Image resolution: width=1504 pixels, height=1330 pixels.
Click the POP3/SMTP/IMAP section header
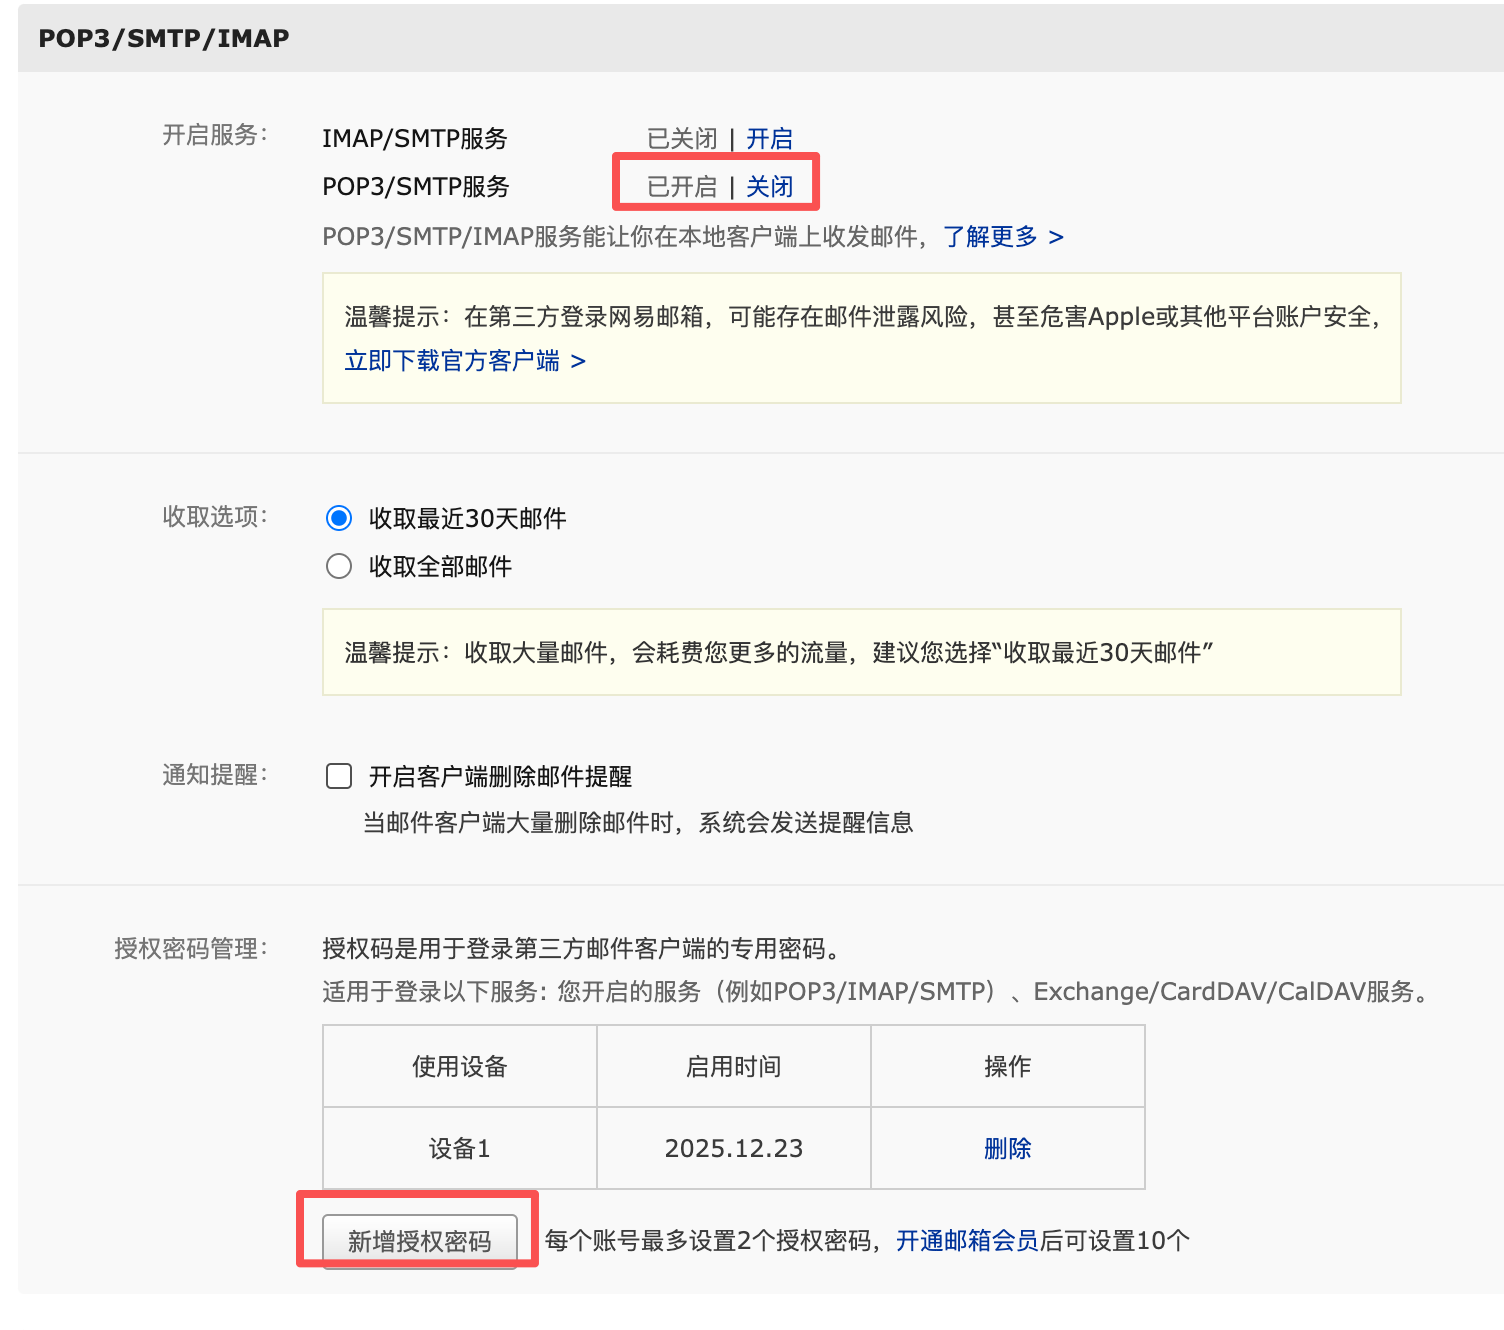coord(163,38)
